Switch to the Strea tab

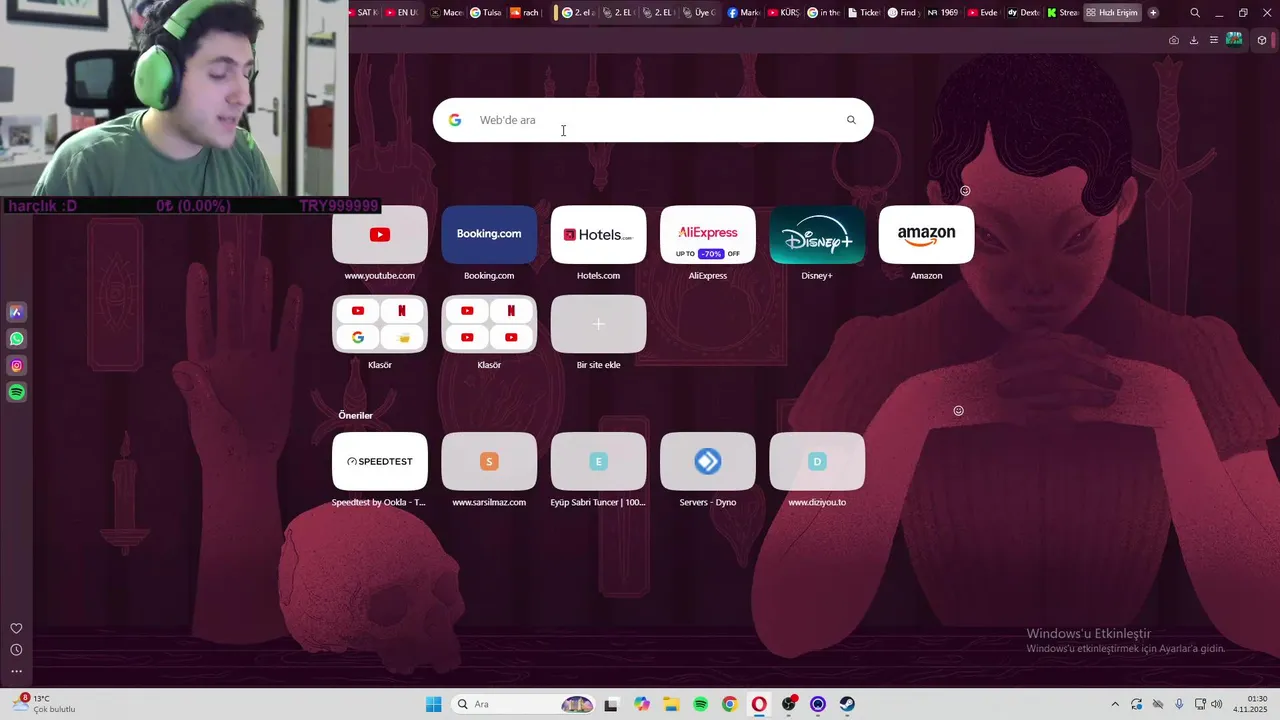[1063, 13]
